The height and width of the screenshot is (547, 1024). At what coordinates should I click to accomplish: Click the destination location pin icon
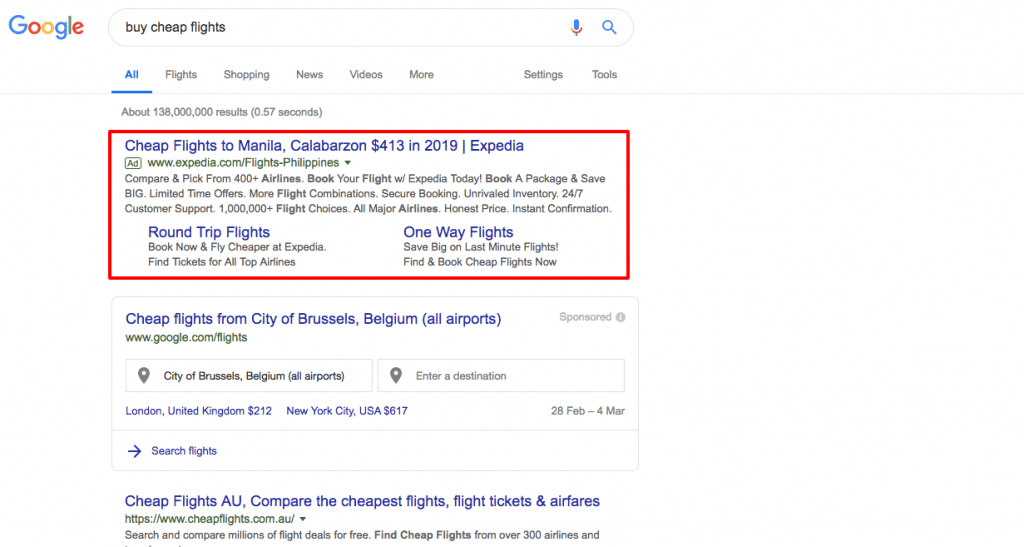pyautogui.click(x=396, y=375)
